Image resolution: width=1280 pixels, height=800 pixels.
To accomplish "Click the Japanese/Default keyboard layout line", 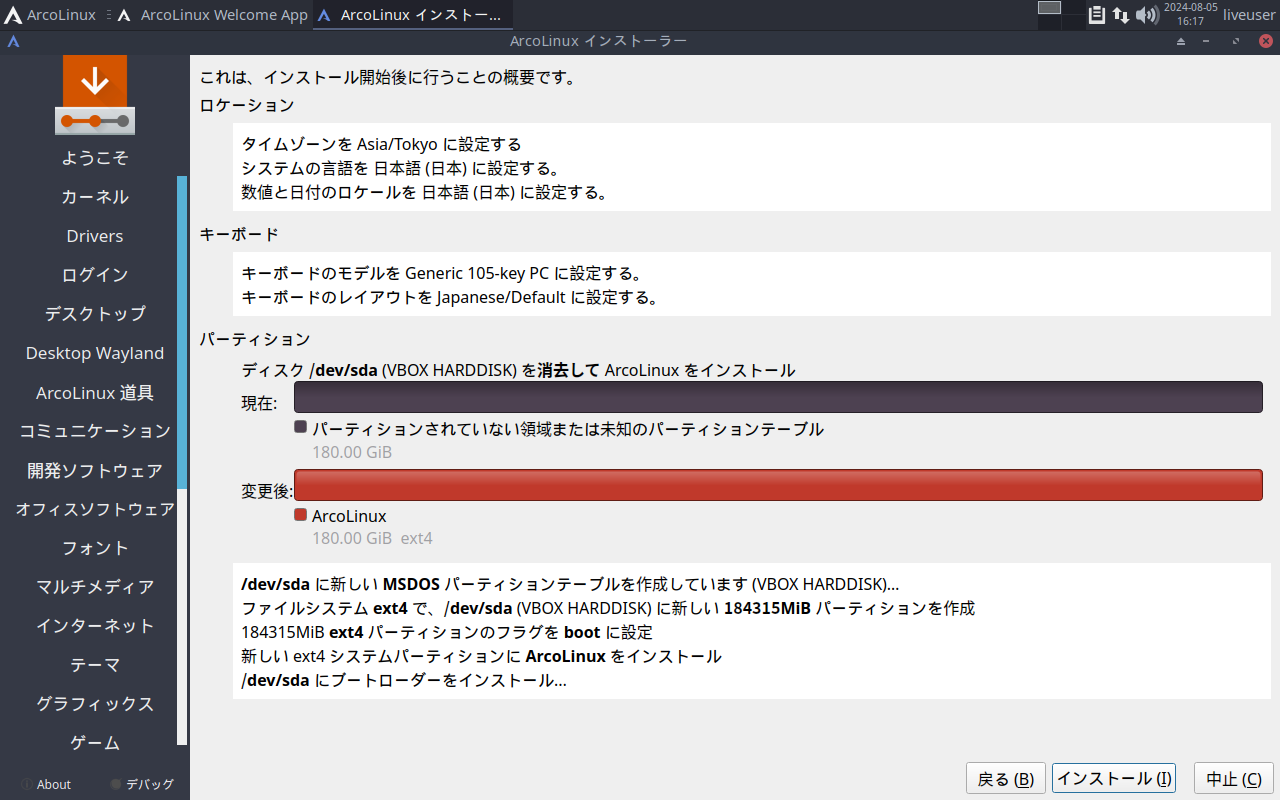I will pyautogui.click(x=450, y=297).
